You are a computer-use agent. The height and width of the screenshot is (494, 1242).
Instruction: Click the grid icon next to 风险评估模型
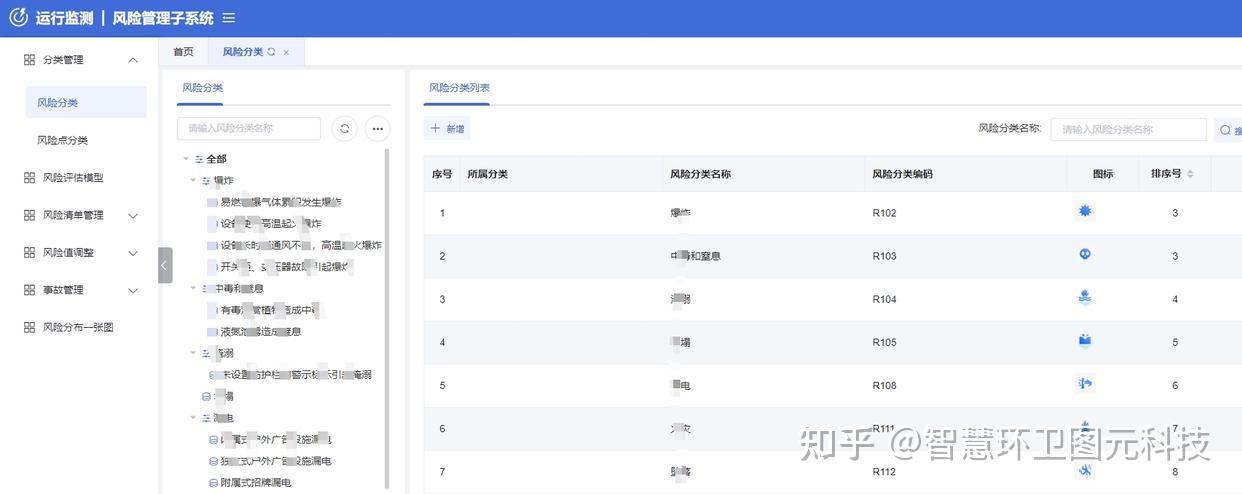29,177
